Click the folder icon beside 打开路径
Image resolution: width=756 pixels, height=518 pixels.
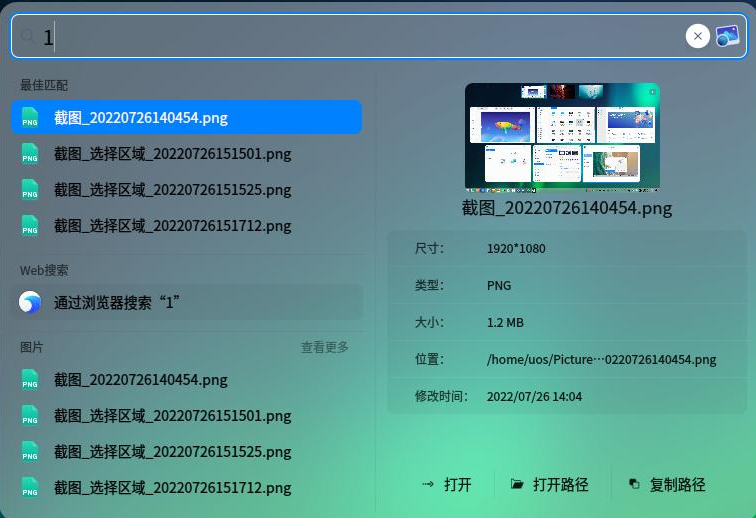pyautogui.click(x=517, y=484)
